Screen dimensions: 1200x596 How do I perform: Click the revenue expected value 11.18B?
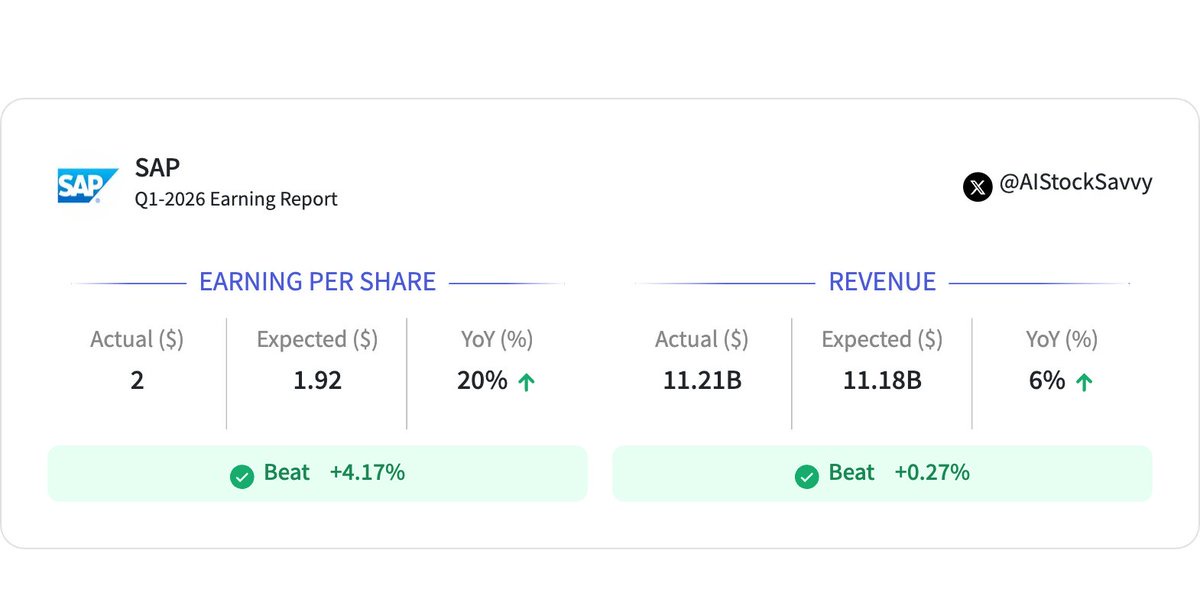(882, 381)
